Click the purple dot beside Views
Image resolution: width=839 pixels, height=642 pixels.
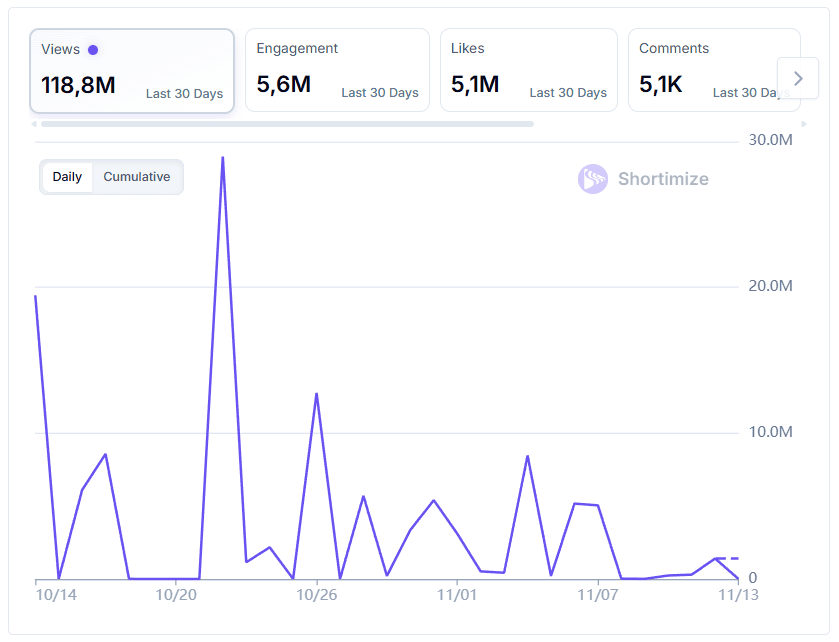[93, 49]
